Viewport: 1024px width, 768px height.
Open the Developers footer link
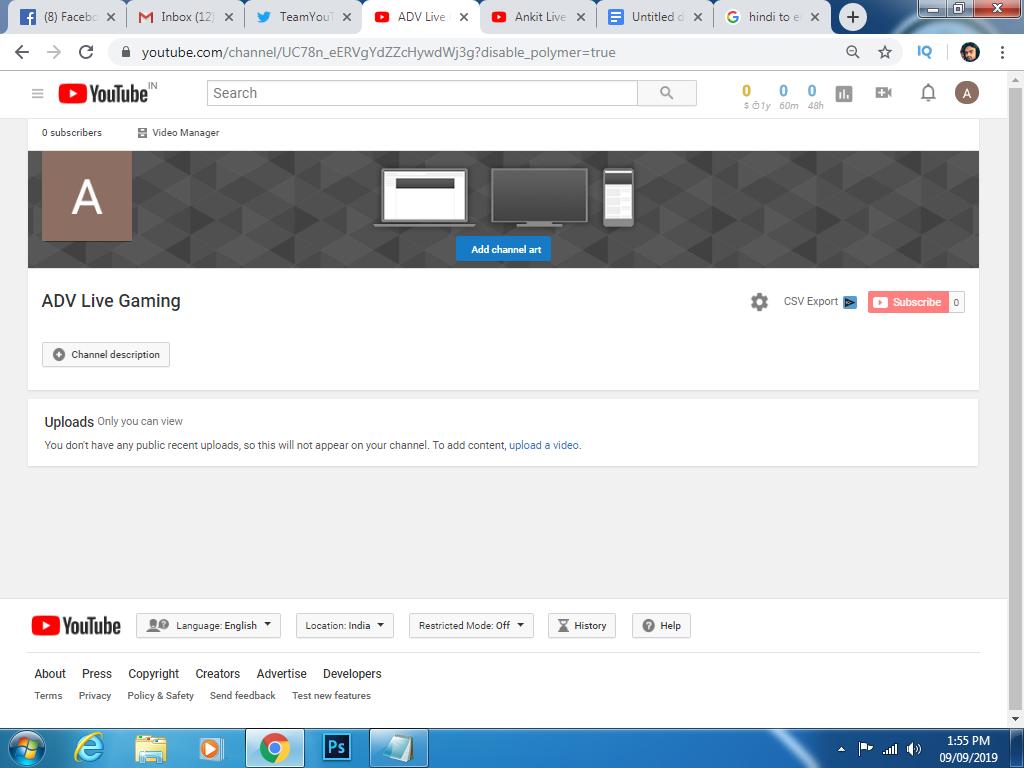click(x=352, y=673)
